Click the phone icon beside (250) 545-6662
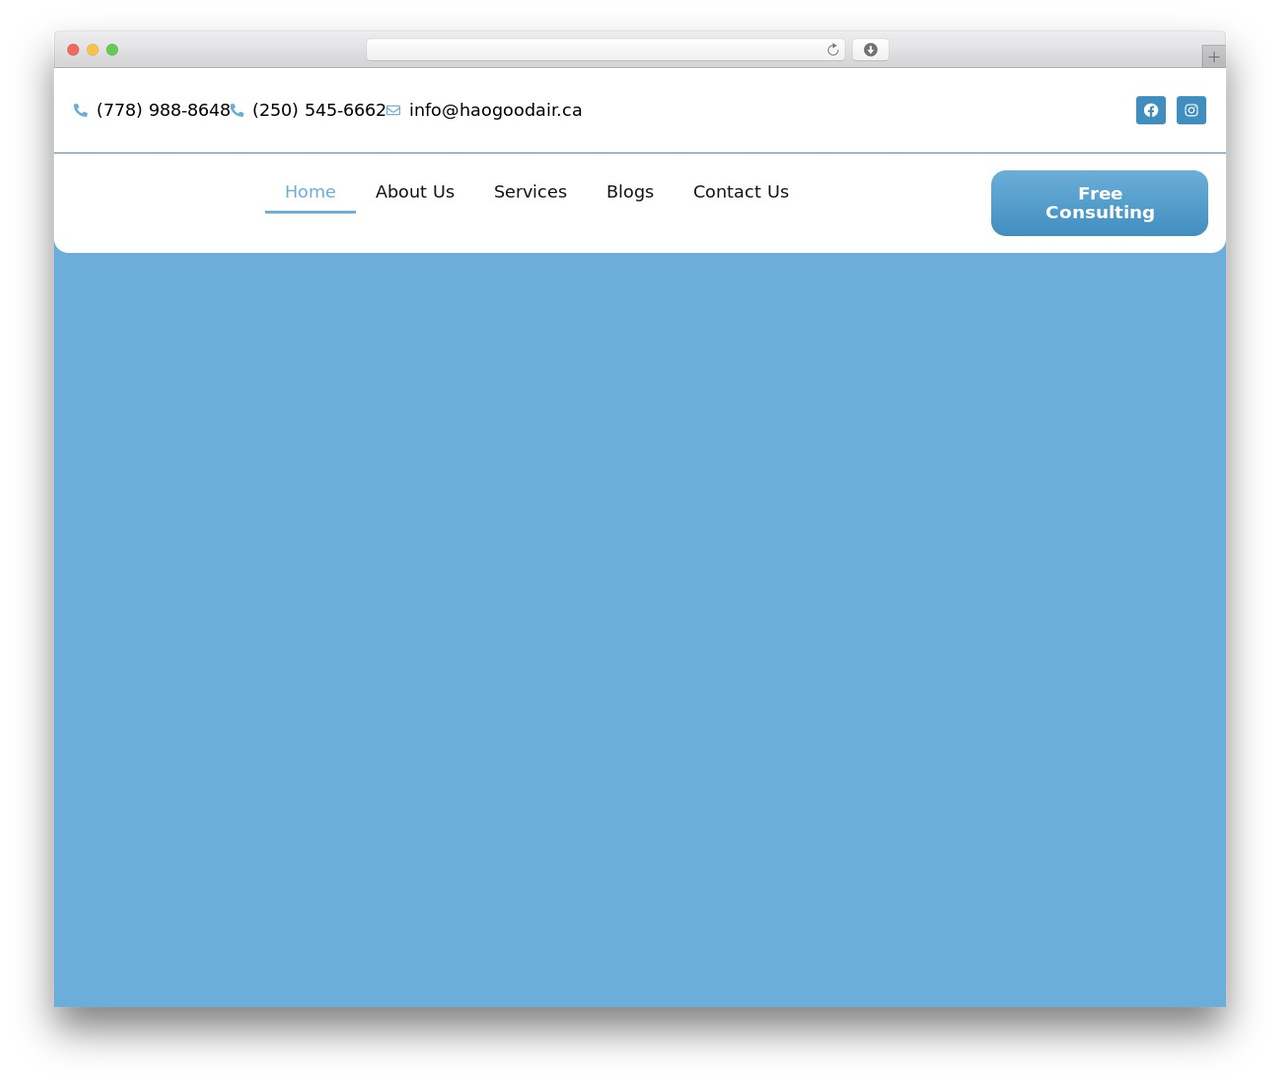Screen dimensions: 1280x1084 tap(237, 110)
